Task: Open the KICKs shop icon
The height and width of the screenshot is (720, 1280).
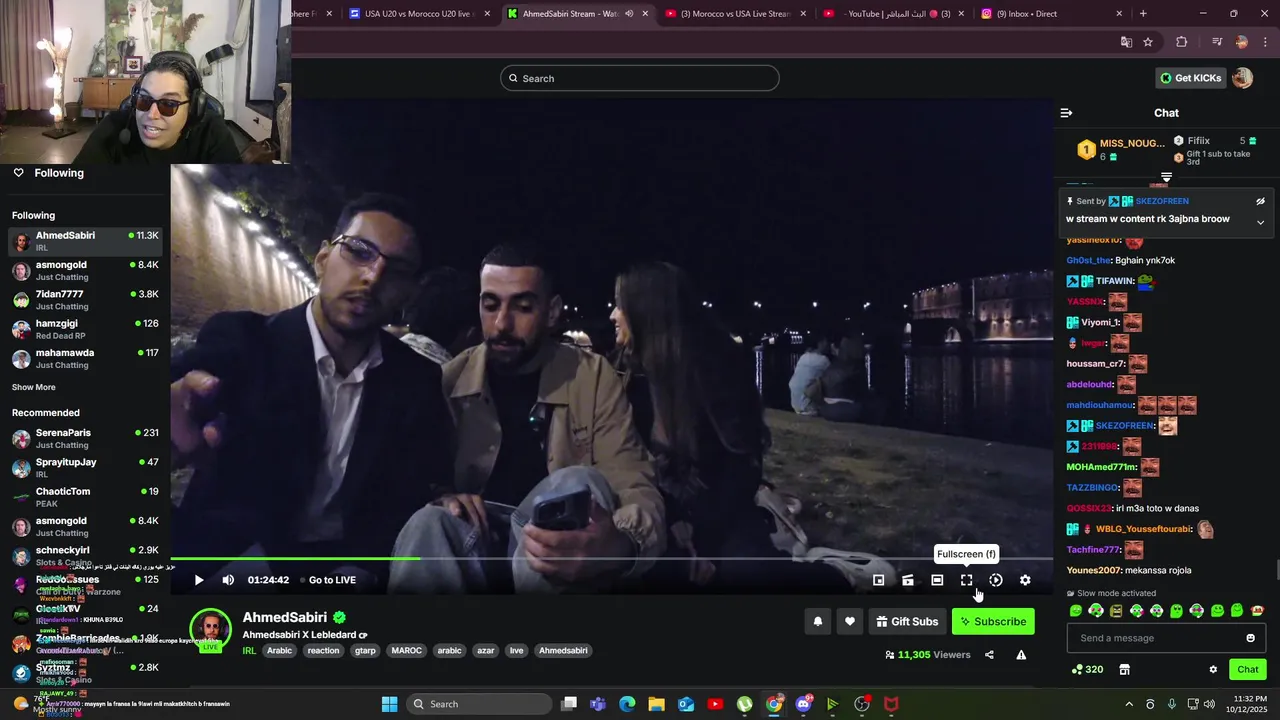Action: coord(1124,669)
